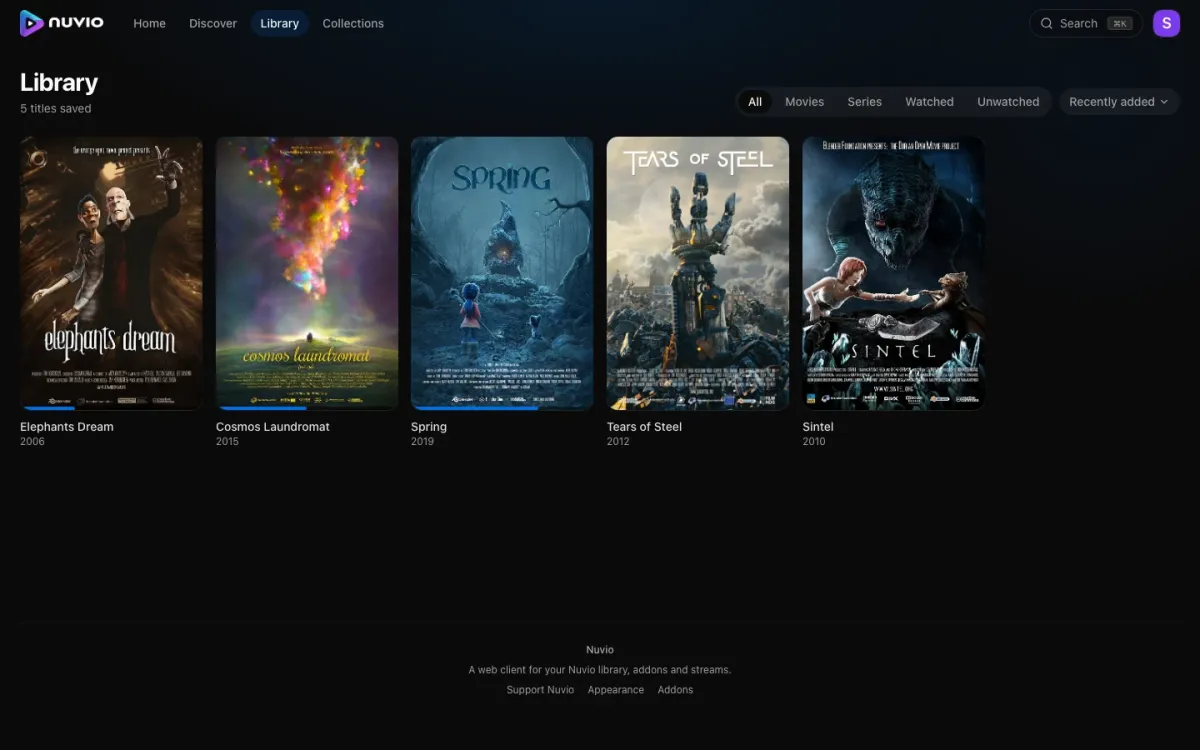Click the Nuvio footer name
Screen dimensions: 1200x750
pos(600,650)
